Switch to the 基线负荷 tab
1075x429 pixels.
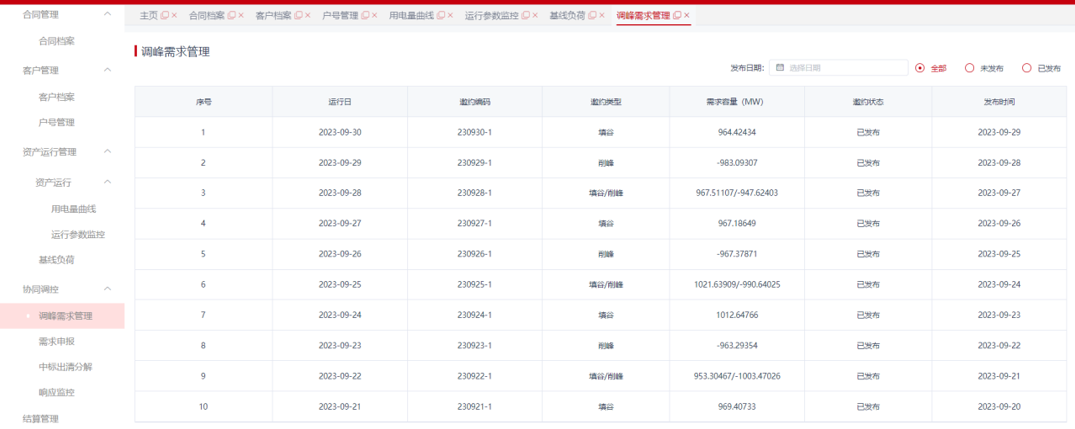(568, 15)
